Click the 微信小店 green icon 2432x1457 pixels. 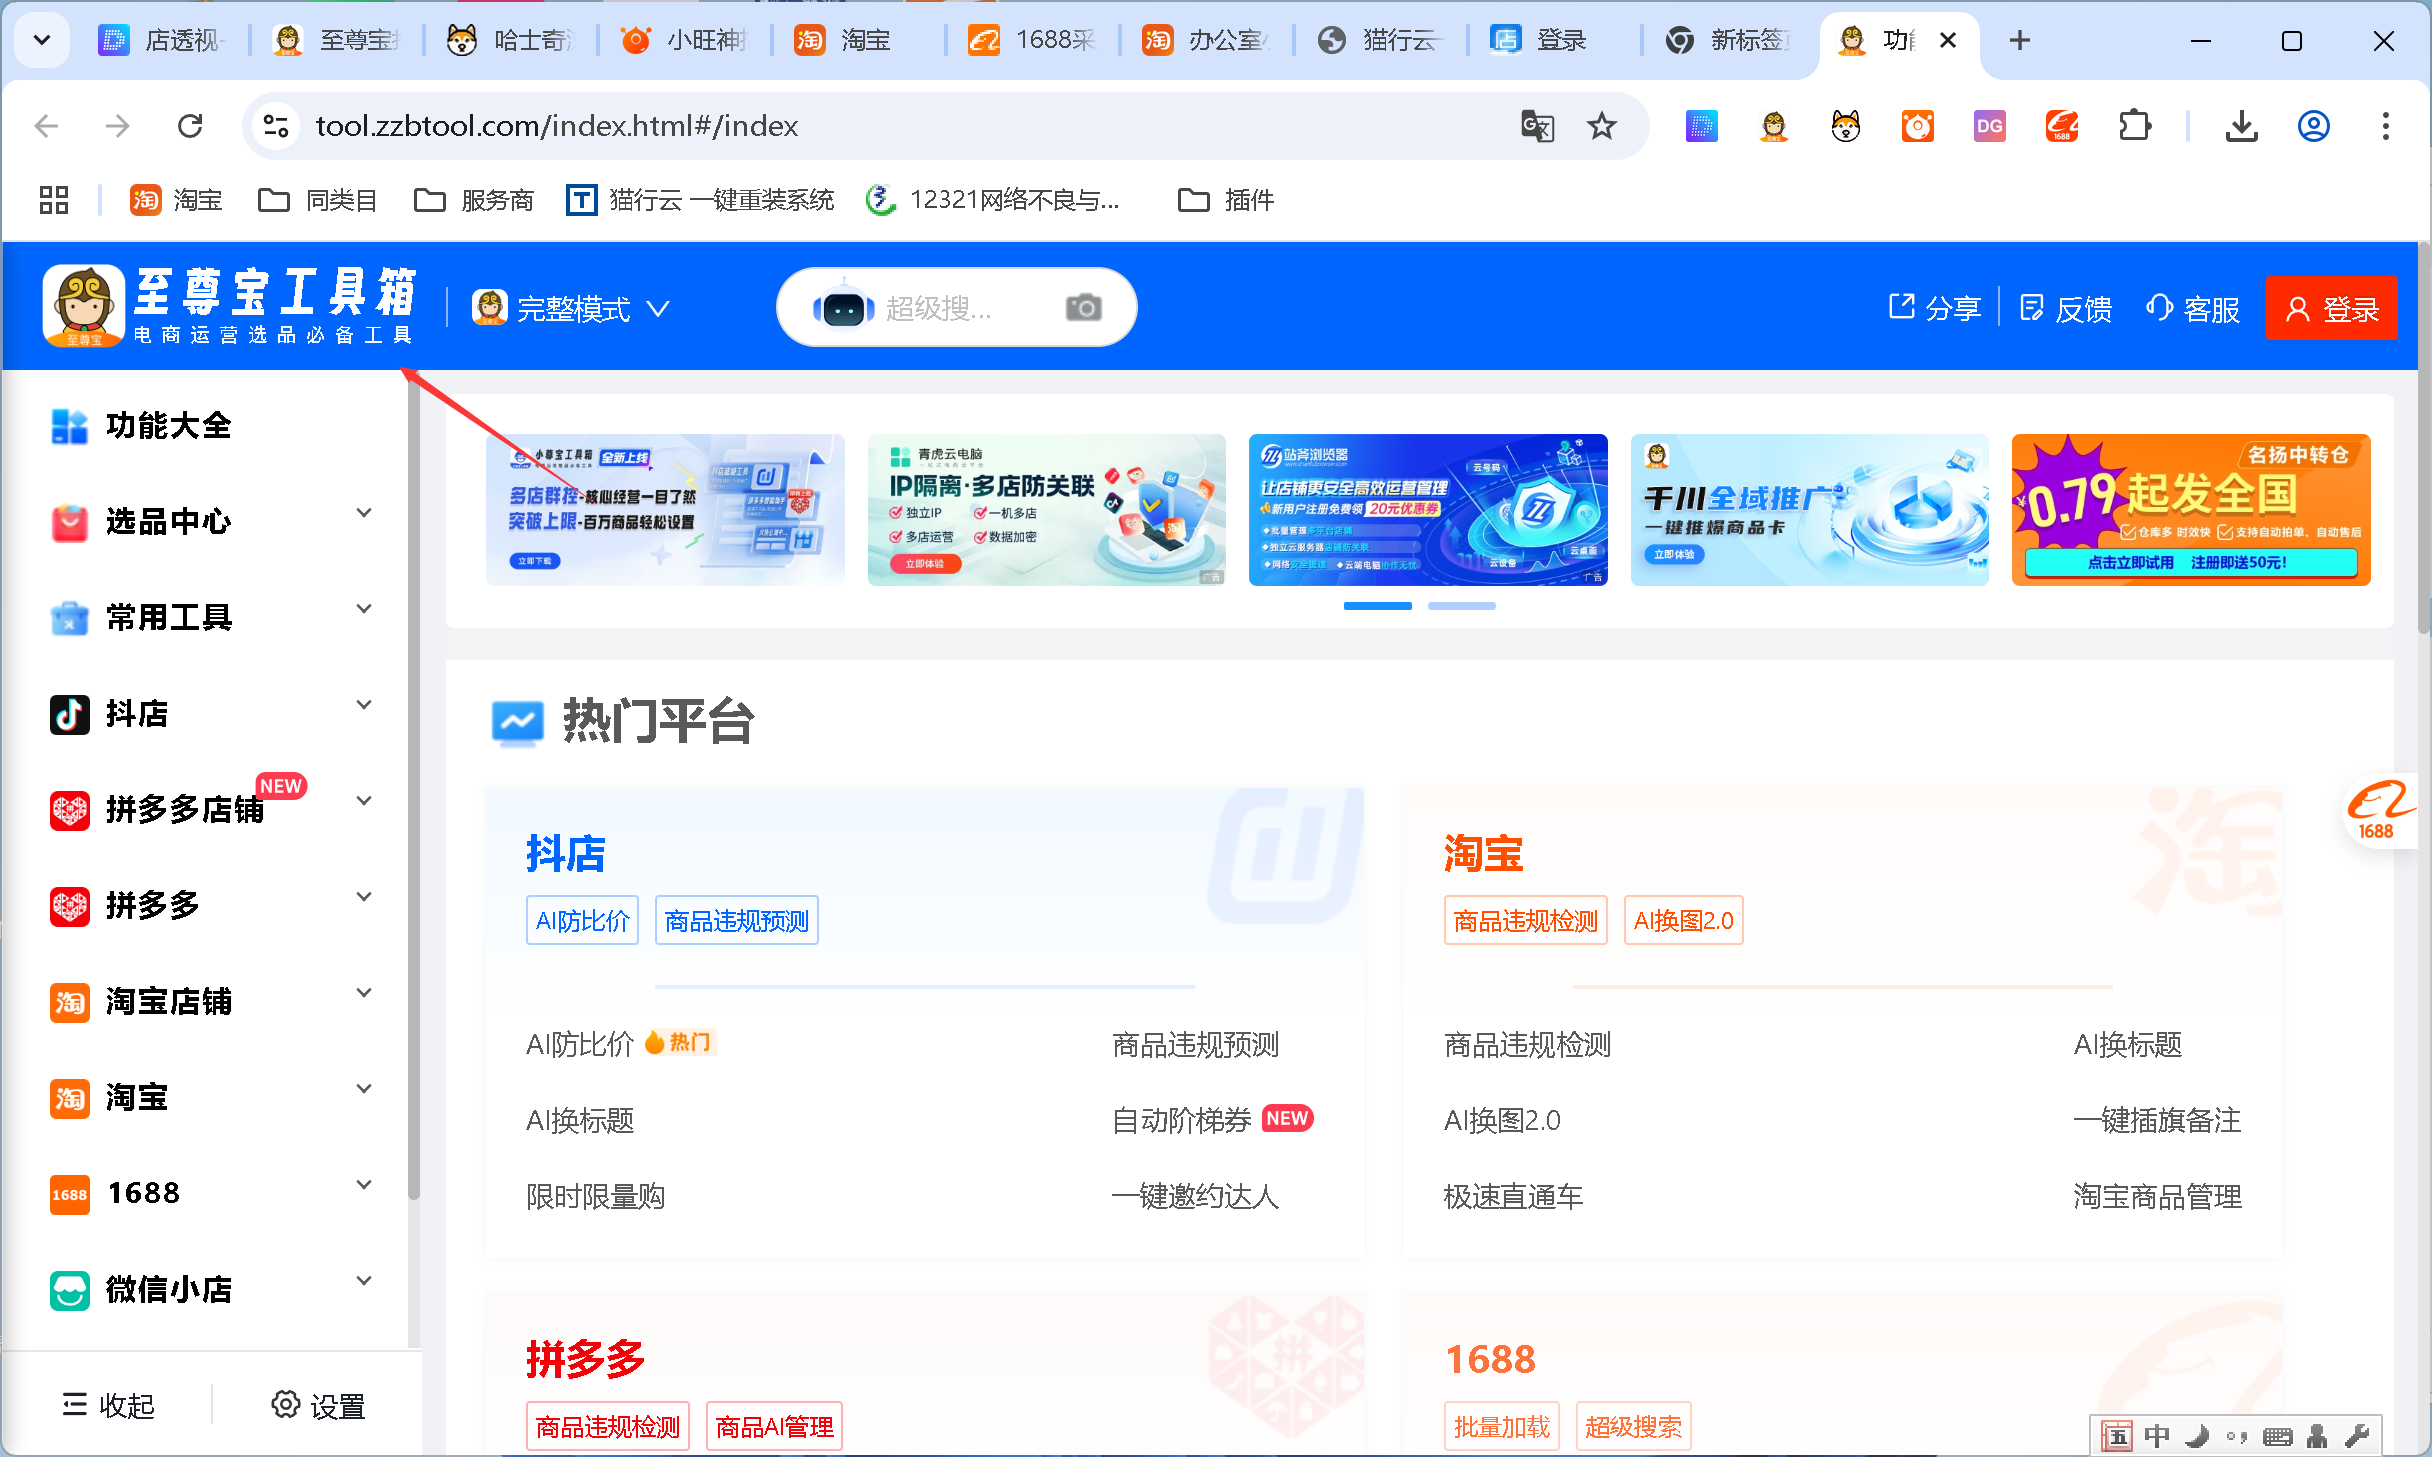(x=69, y=1290)
